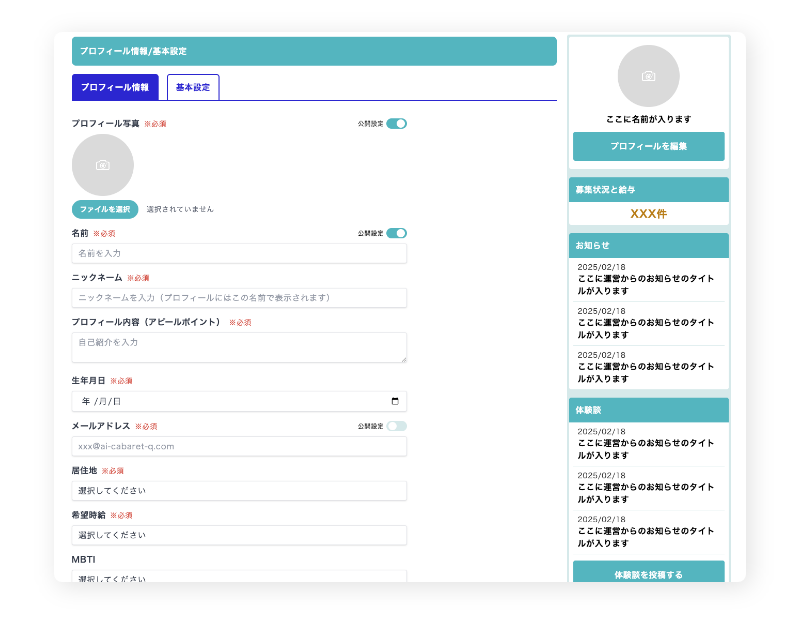Enable public setting for email address
The image size is (800, 622).
(396, 426)
